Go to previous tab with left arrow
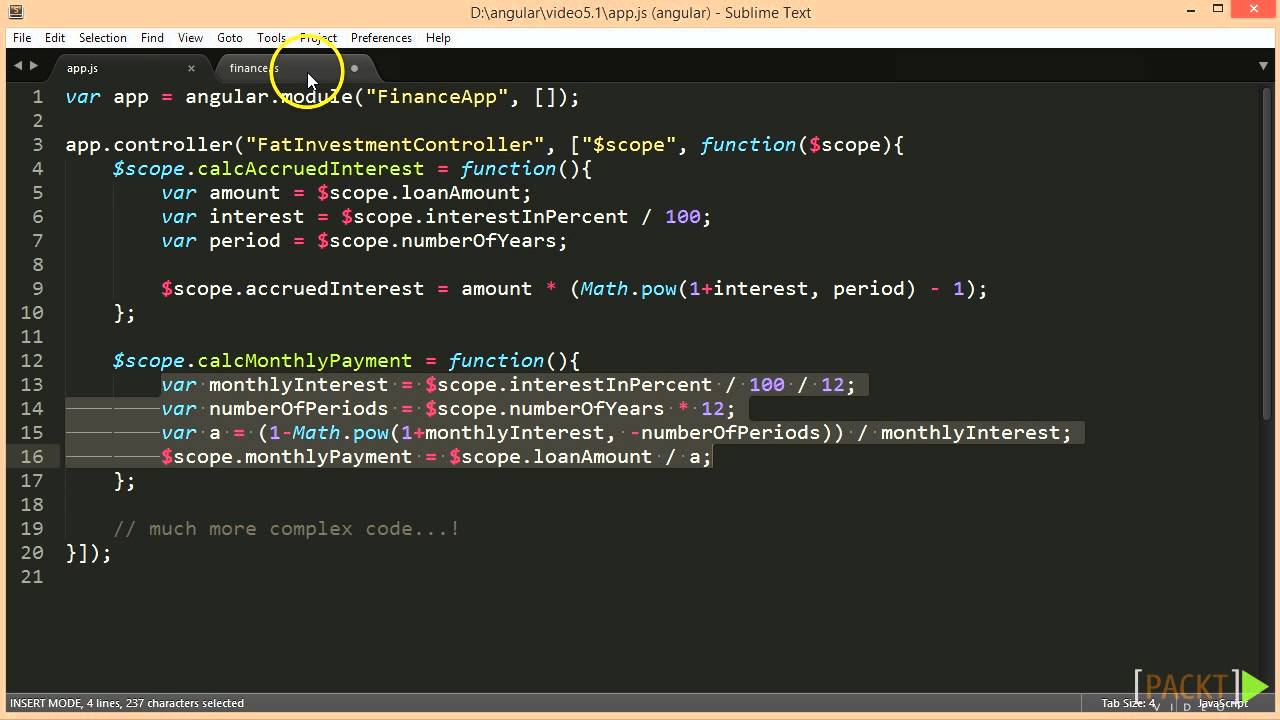The image size is (1280, 720). click(17, 66)
